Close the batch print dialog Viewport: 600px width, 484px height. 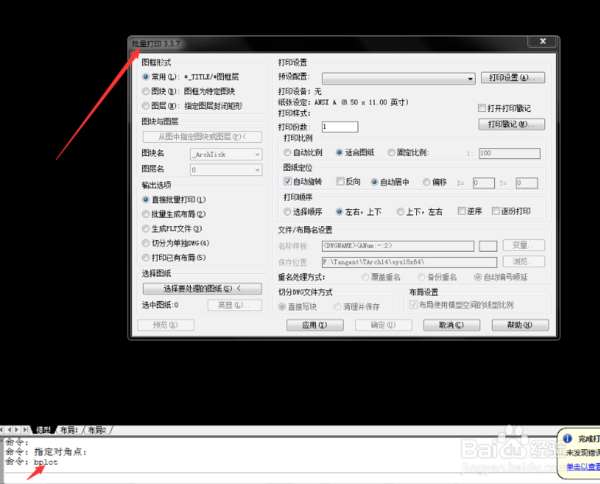tap(542, 41)
